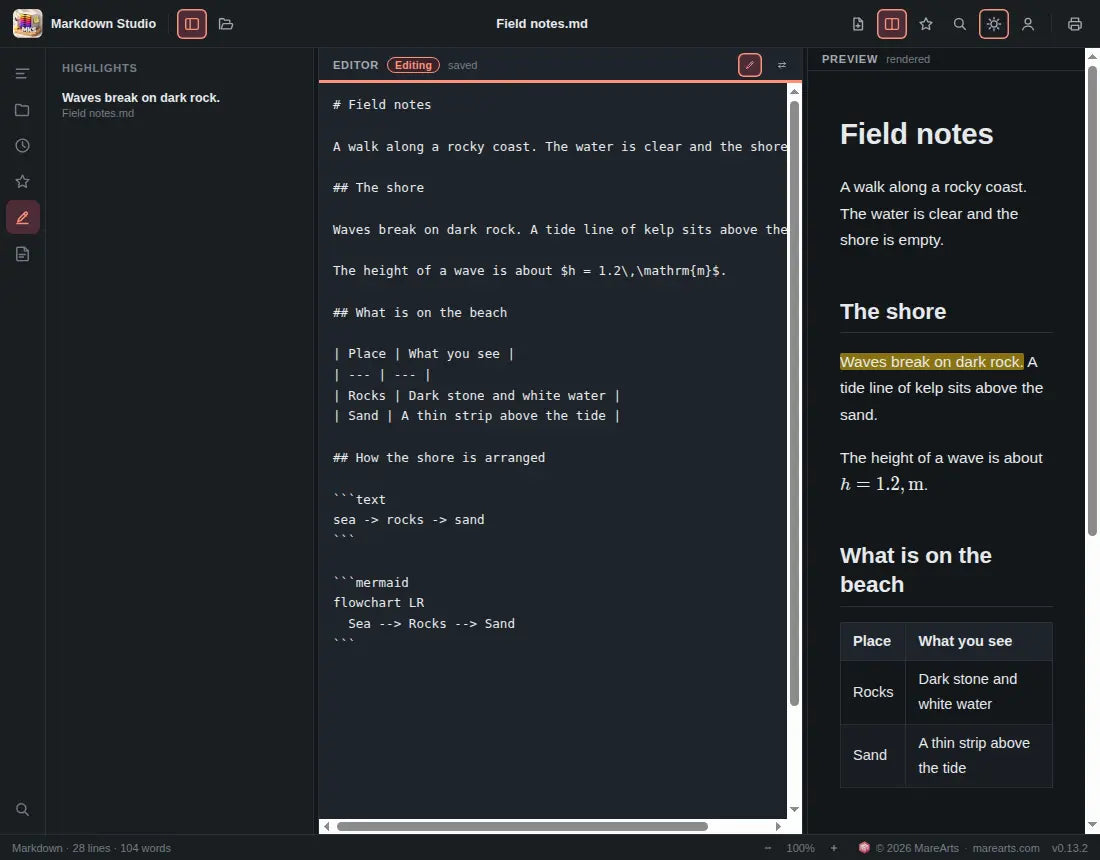The image size is (1100, 860).
Task: Toggle the editor pencil edit button
Action: tap(750, 65)
